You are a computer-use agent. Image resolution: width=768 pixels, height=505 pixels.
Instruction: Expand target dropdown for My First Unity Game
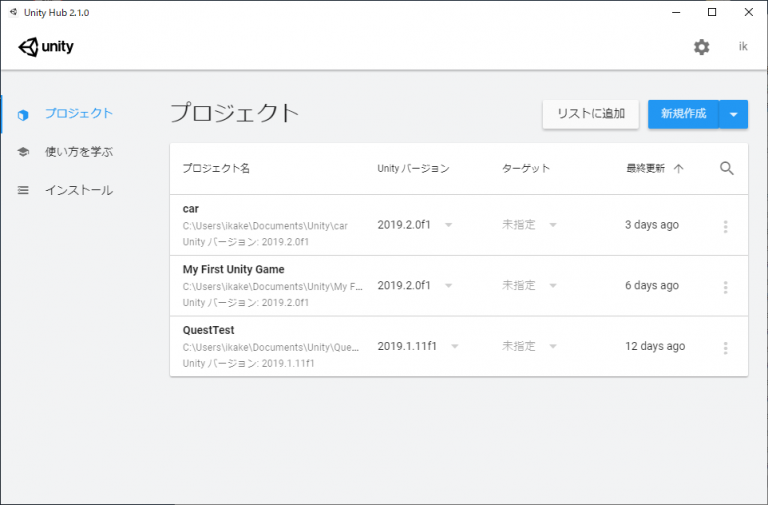coord(553,286)
